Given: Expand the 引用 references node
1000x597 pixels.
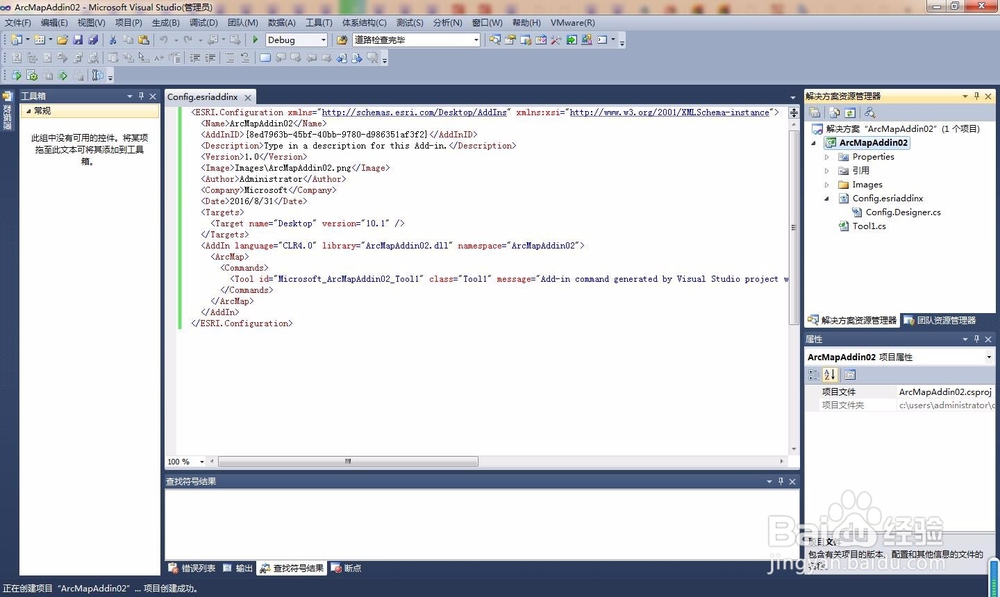Looking at the screenshot, I should (x=827, y=171).
